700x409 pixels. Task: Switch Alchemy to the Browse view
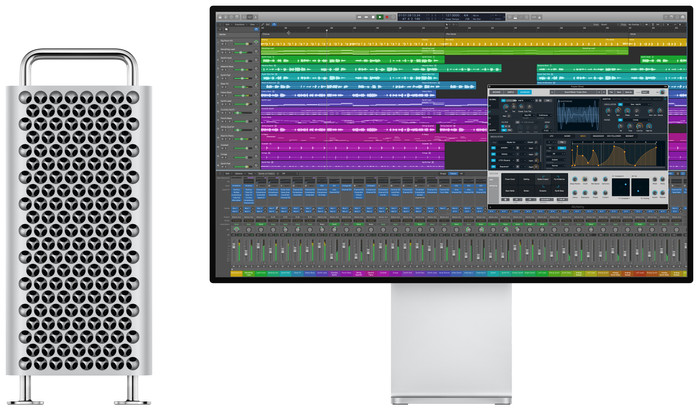(496, 92)
